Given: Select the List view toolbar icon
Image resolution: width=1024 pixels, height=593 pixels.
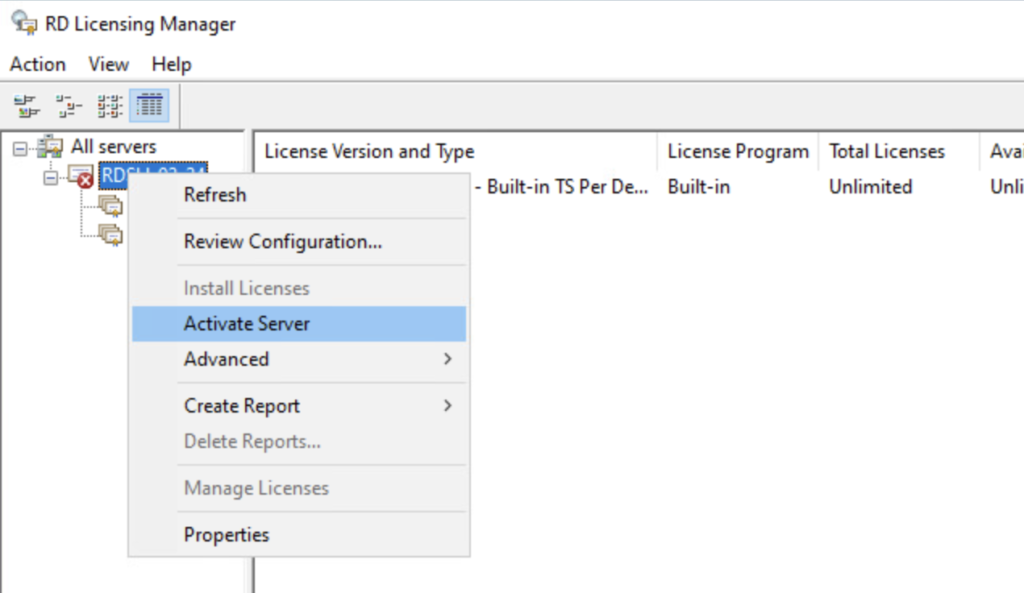Looking at the screenshot, I should click(110, 105).
